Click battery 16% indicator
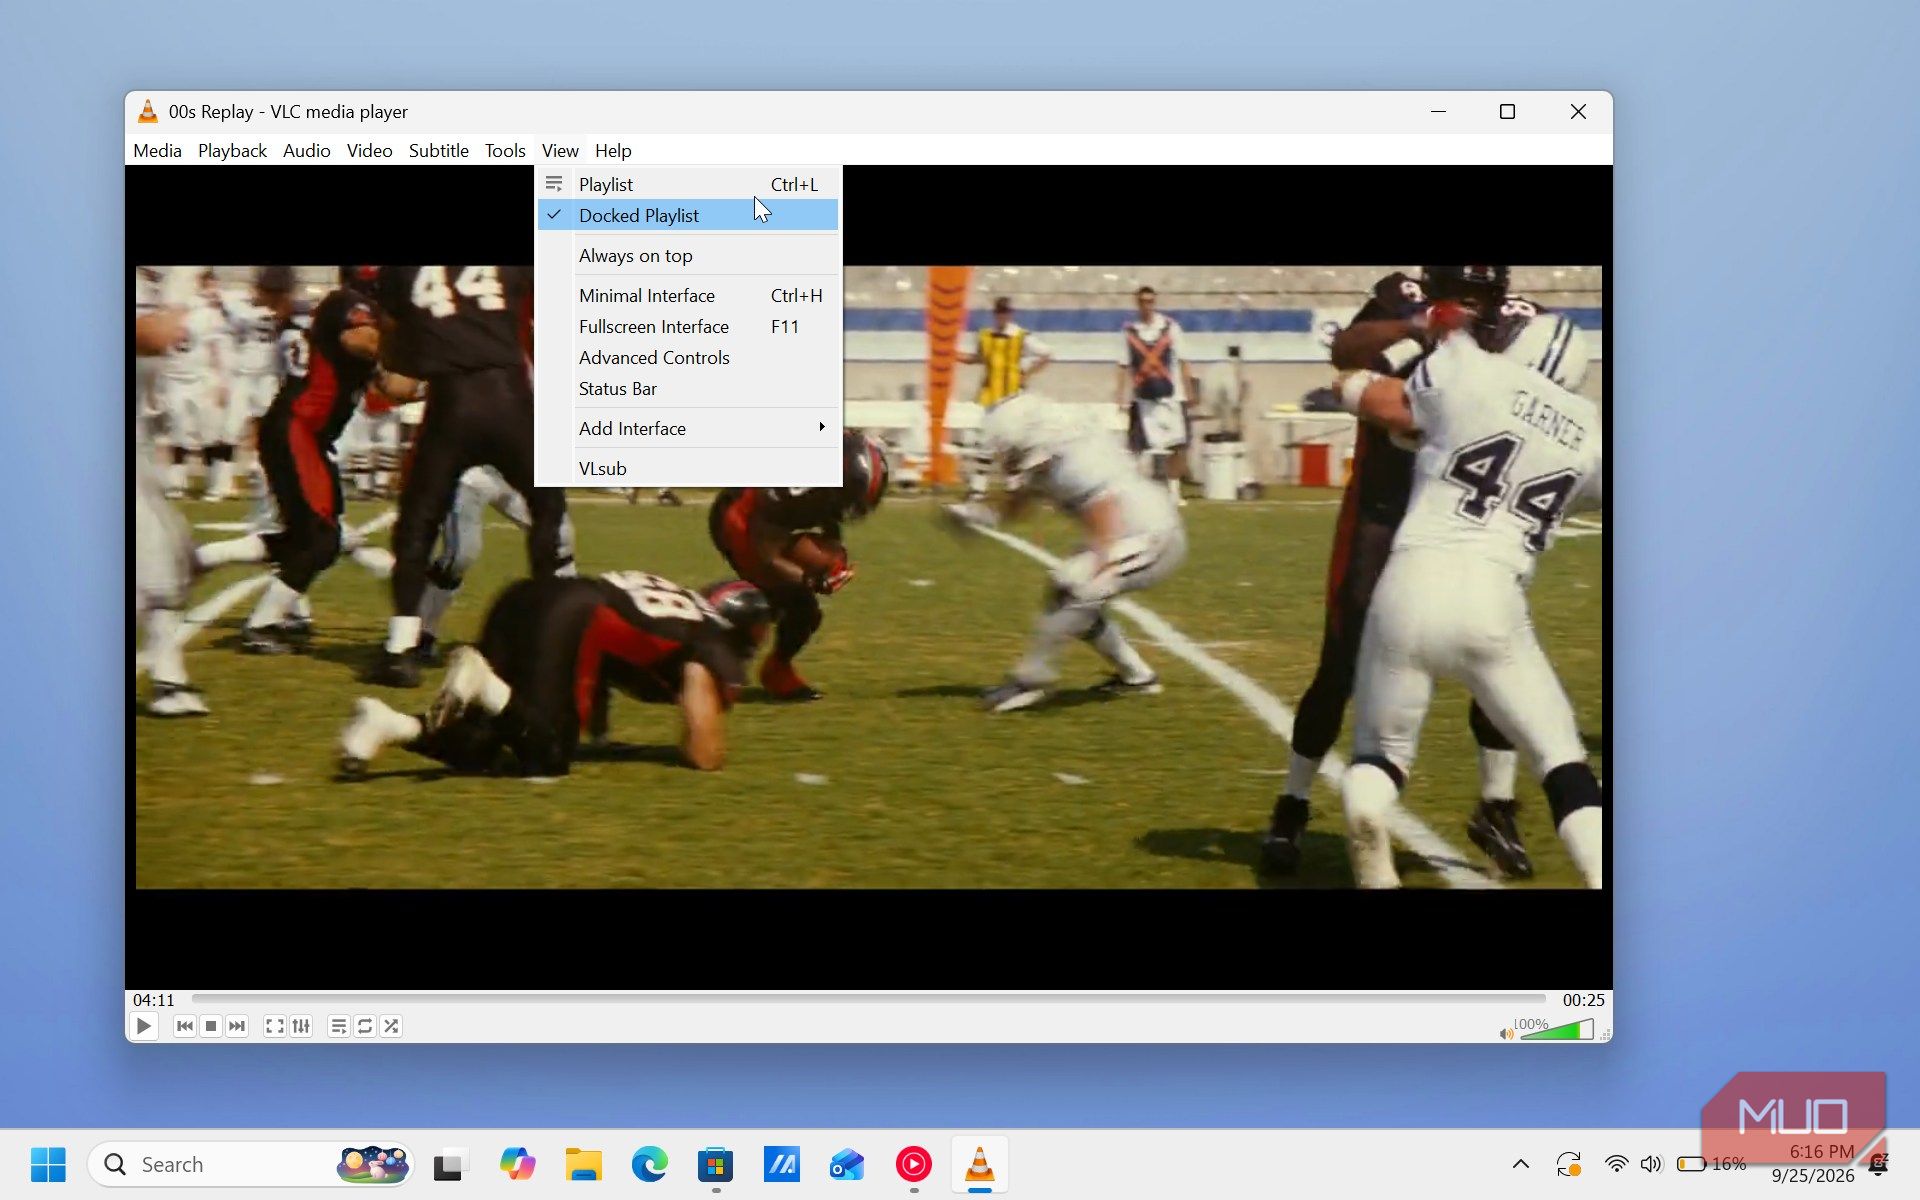The image size is (1920, 1200). (x=1711, y=1164)
